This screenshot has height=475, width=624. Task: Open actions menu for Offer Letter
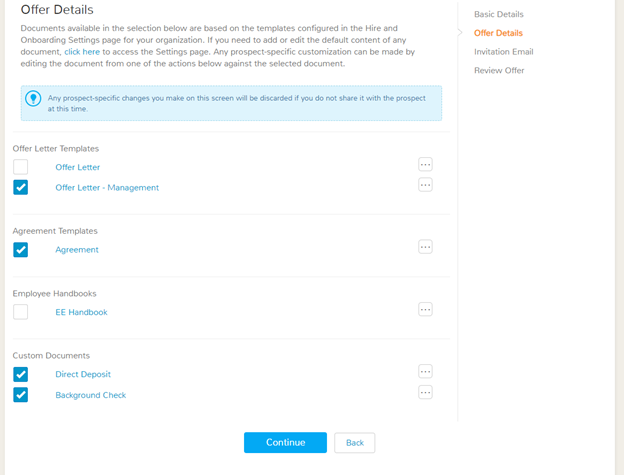coord(425,164)
